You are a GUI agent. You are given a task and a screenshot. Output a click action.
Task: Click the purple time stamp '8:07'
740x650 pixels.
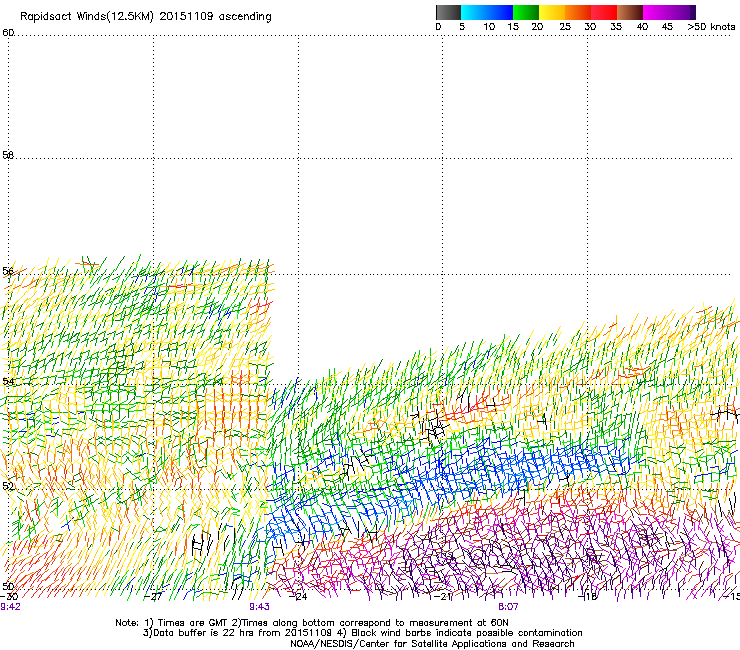[x=508, y=607]
